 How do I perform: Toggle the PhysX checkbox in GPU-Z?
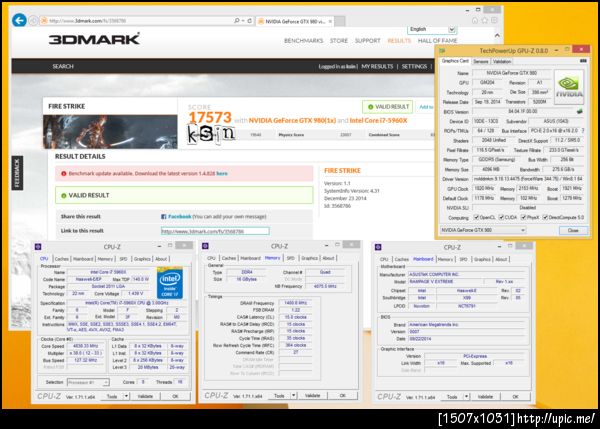523,217
